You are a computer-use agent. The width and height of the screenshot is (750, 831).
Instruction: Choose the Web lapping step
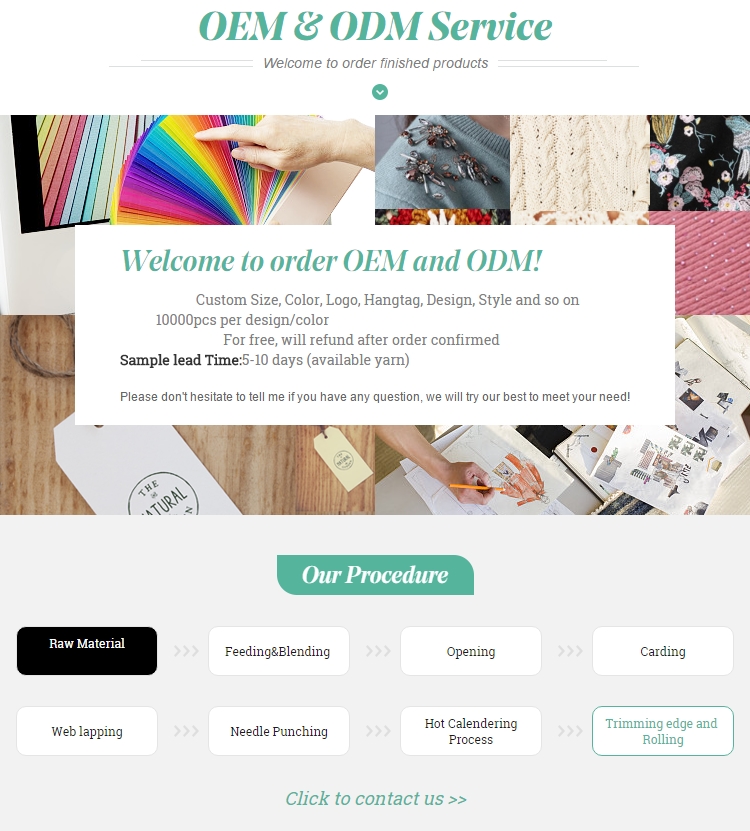[x=87, y=731]
